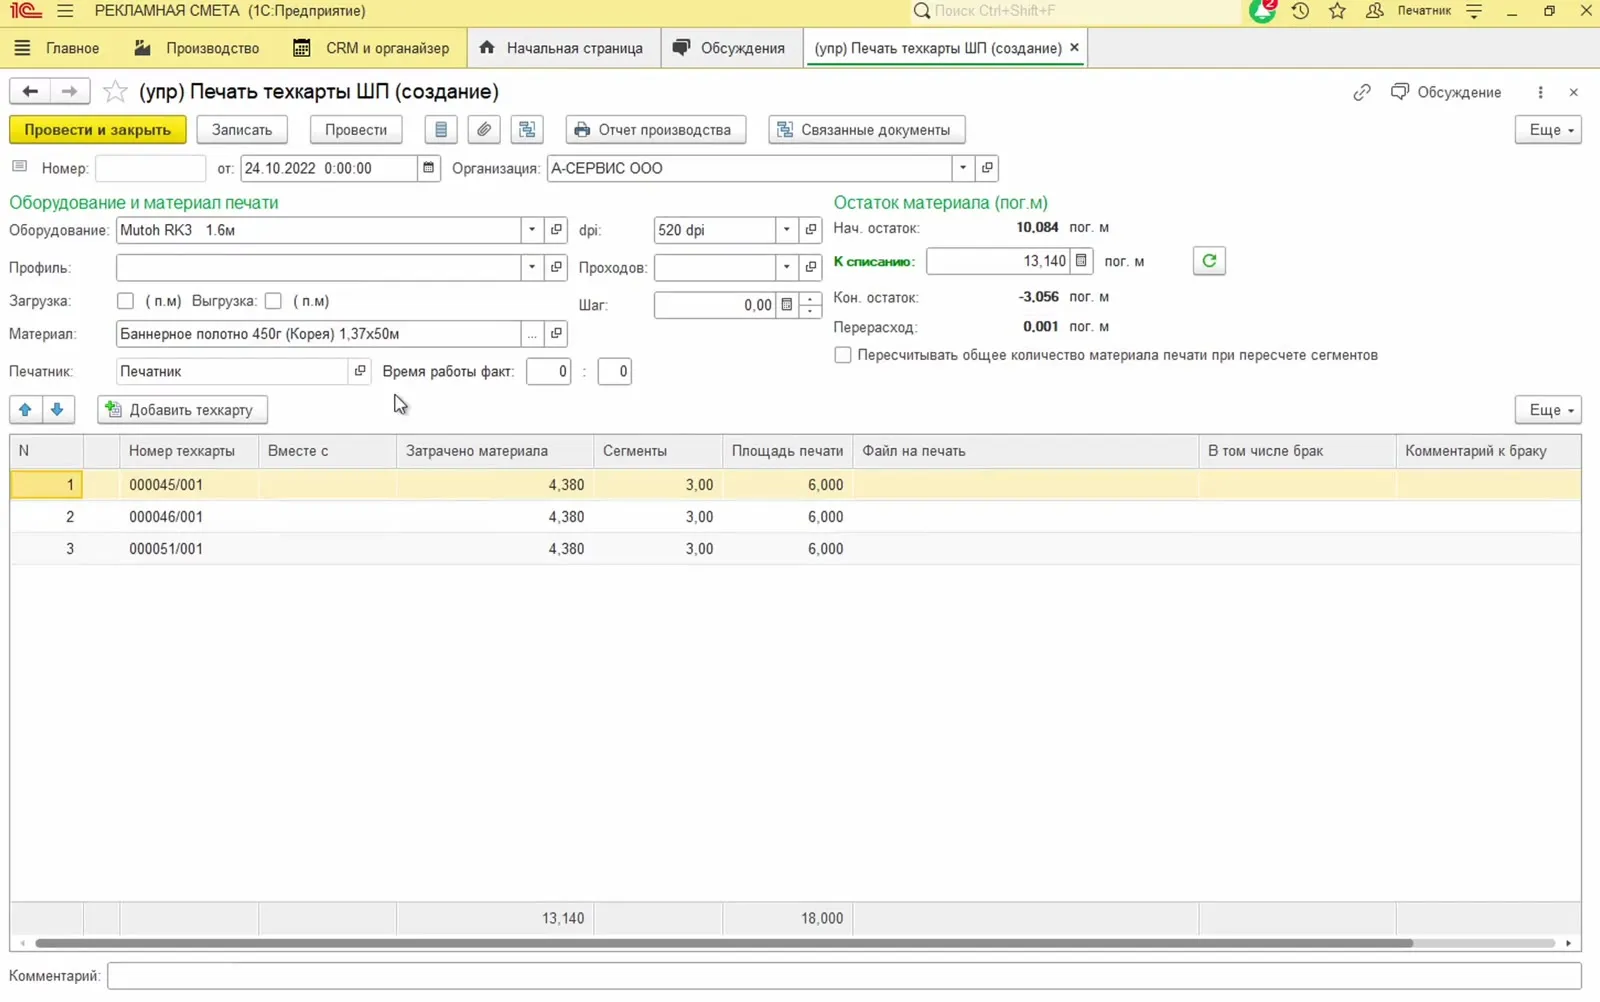Open calculator for К списанию field
This screenshot has width=1600, height=1002.
(1081, 261)
